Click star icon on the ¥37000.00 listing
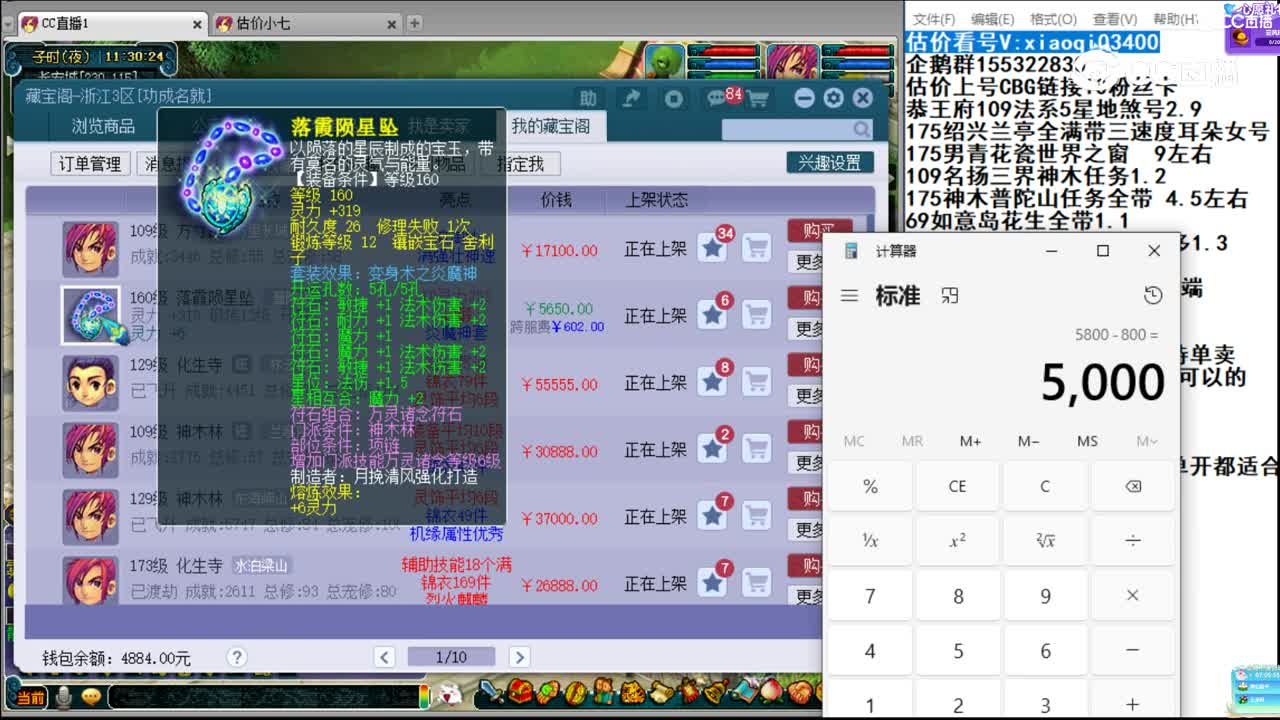The height and width of the screenshot is (720, 1280). pyautogui.click(x=712, y=516)
